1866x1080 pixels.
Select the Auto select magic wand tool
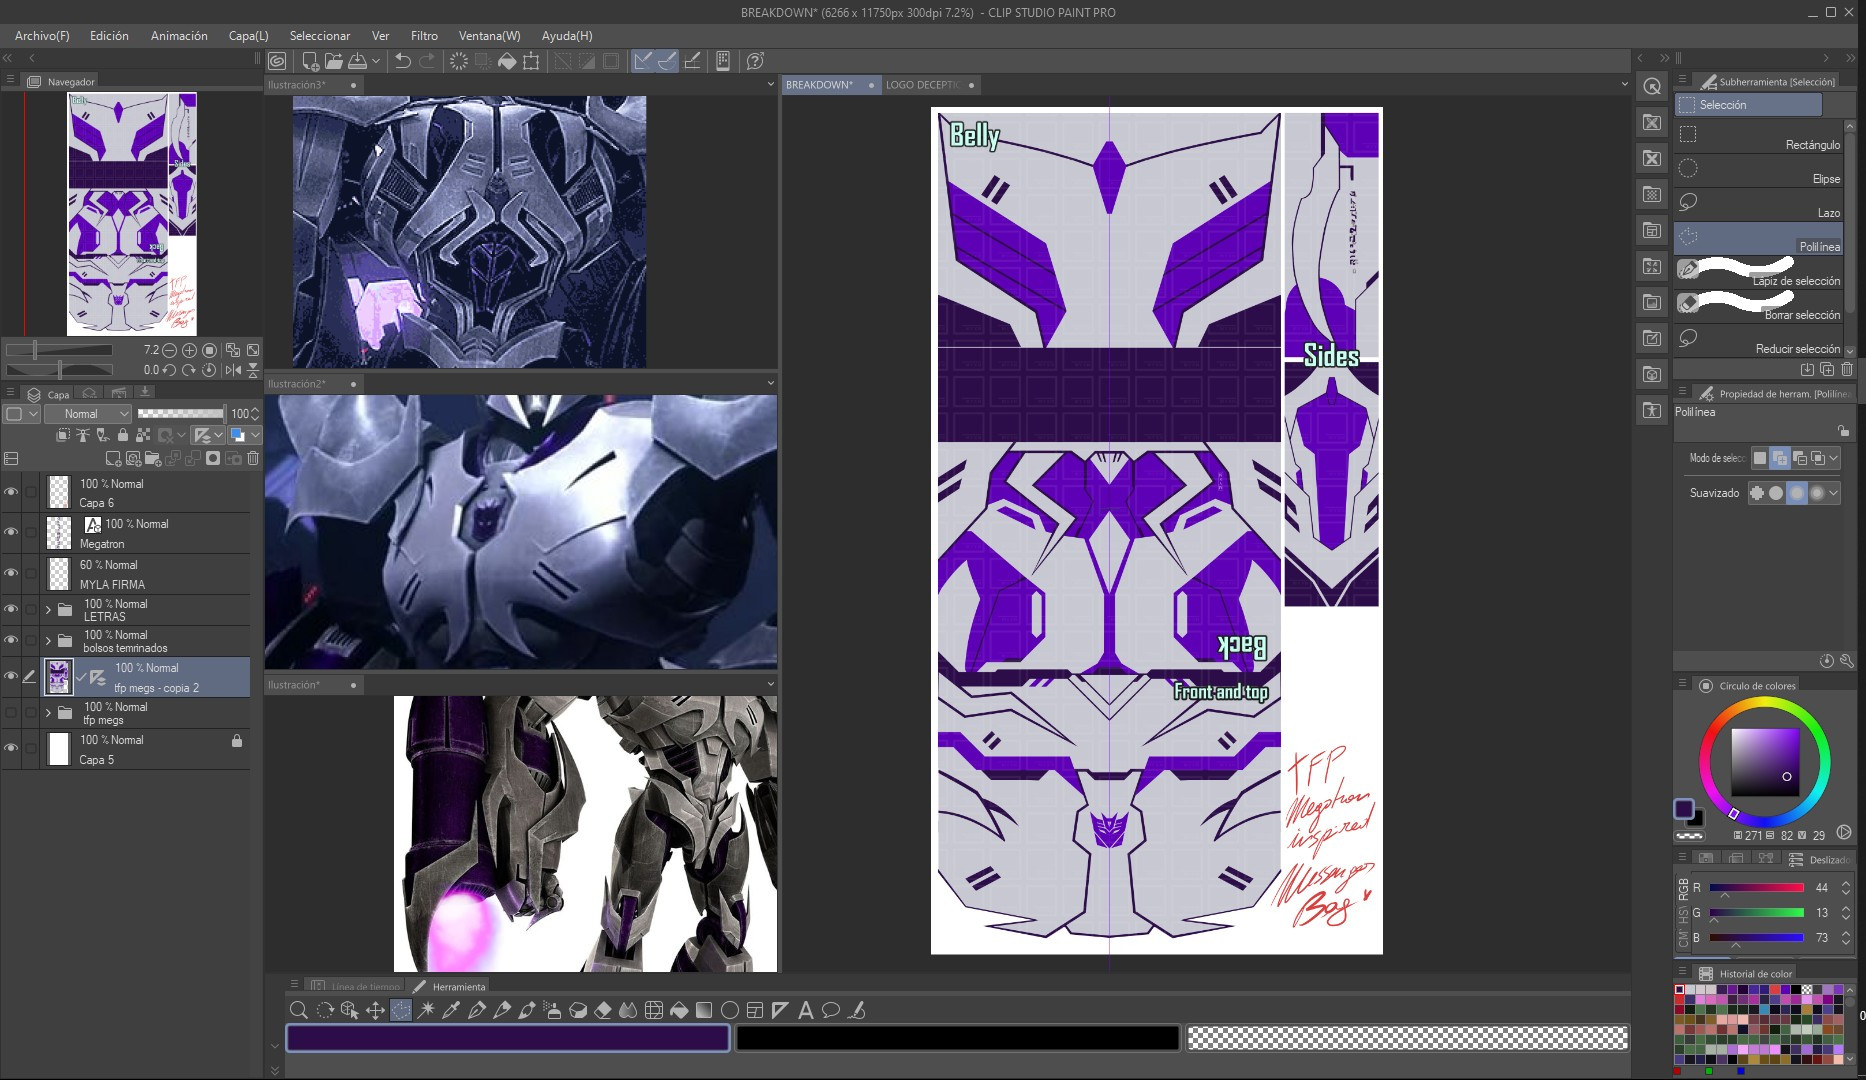(x=426, y=1010)
